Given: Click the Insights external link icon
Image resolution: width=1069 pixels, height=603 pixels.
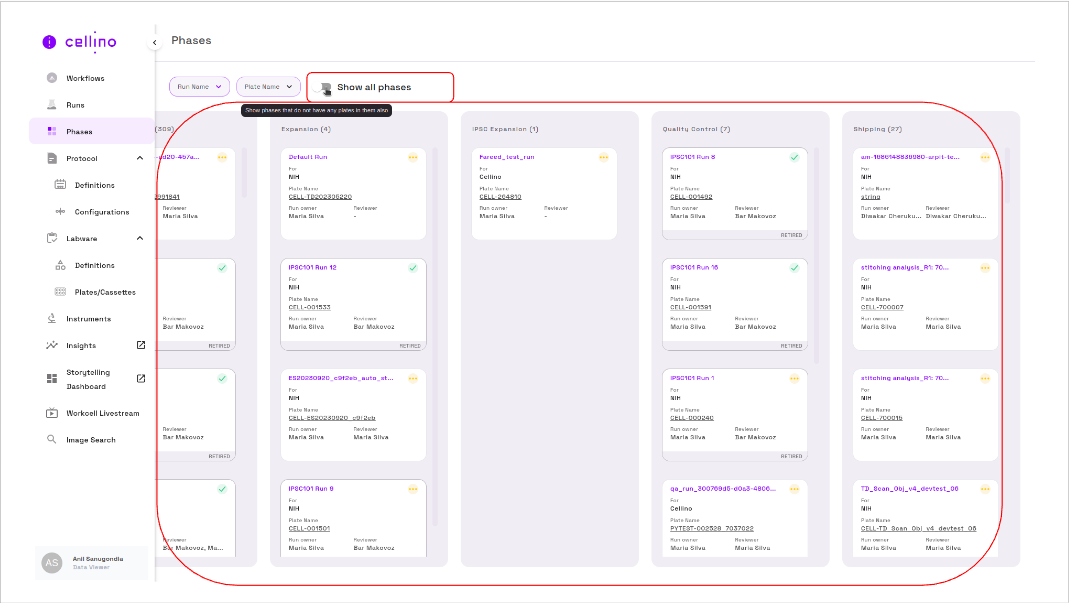Looking at the screenshot, I should point(141,346).
